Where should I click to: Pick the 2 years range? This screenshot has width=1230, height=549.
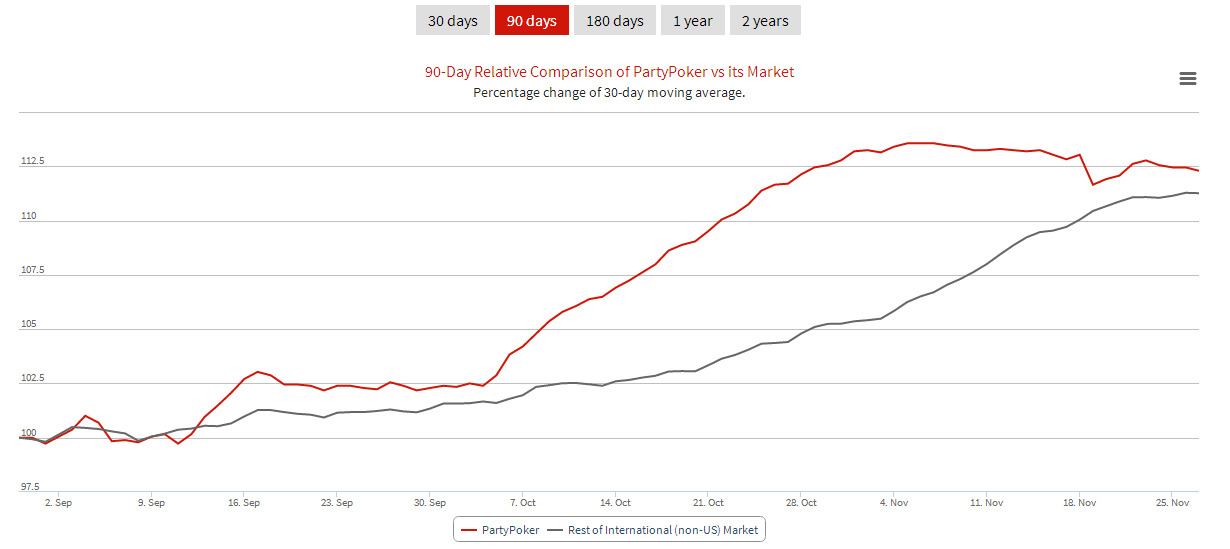tap(765, 20)
